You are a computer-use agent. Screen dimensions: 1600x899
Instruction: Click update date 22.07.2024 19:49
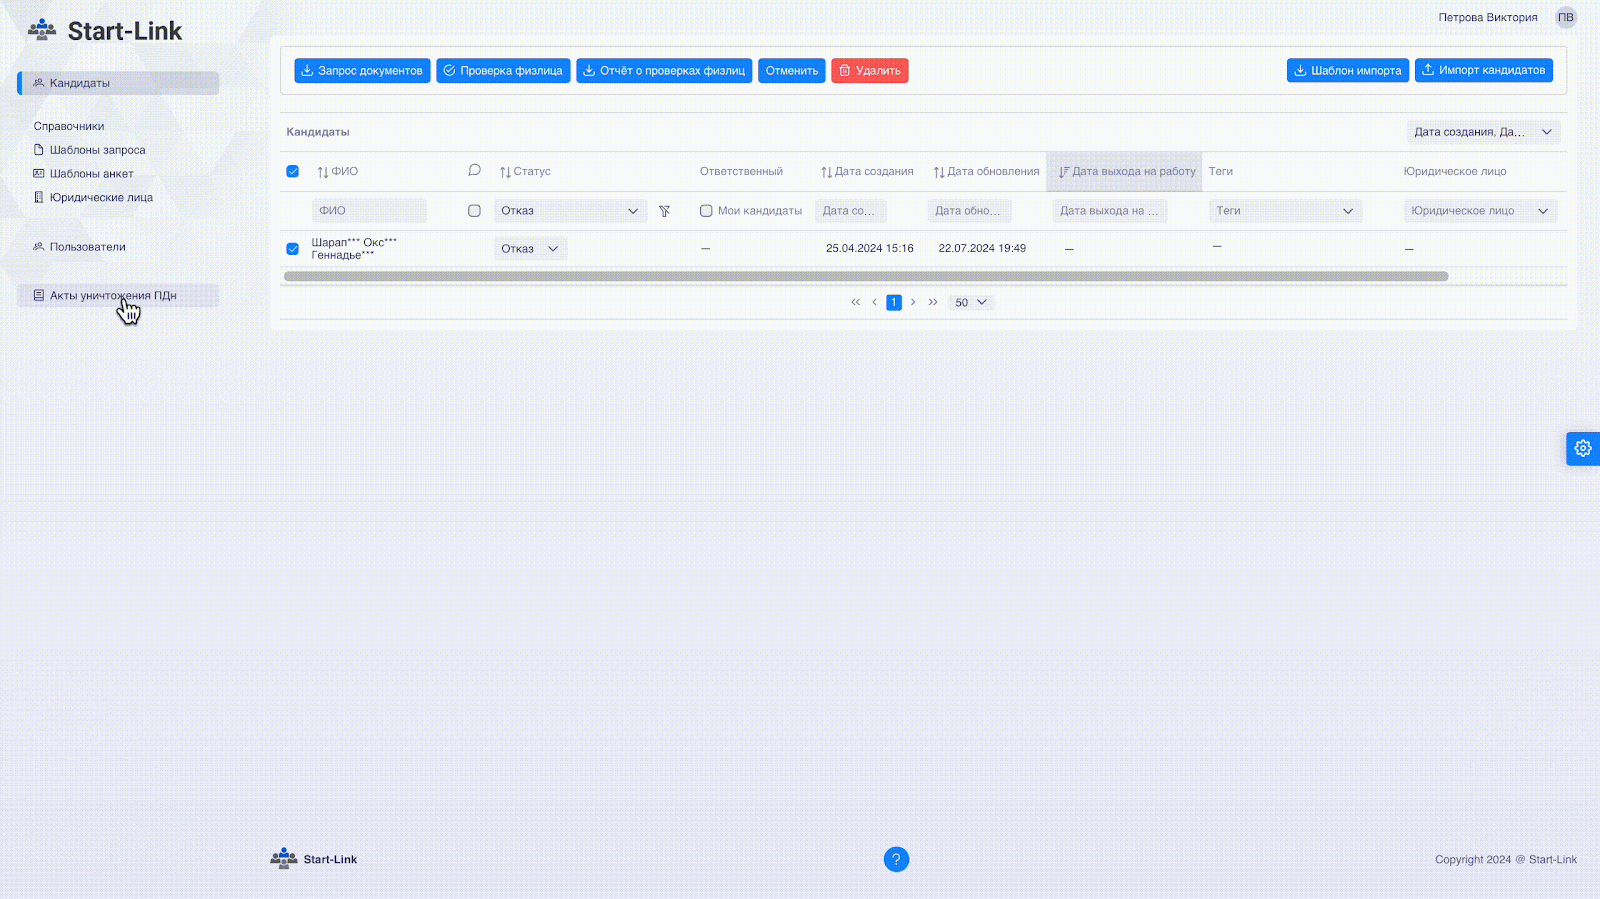(x=982, y=249)
